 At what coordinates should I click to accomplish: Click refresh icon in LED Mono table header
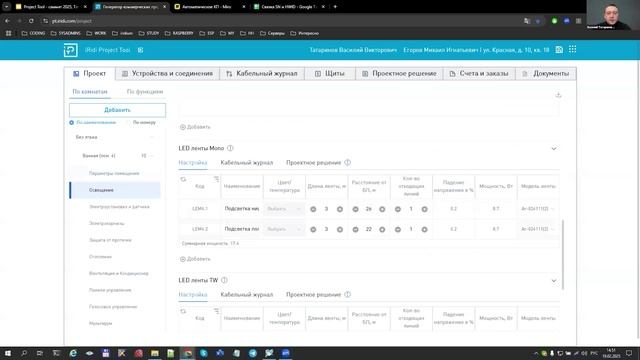point(183,179)
